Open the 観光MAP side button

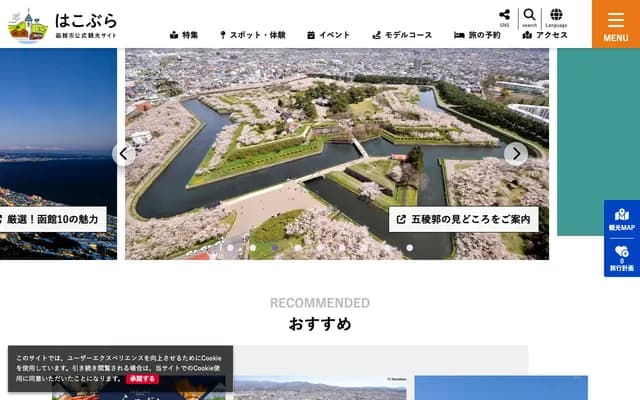(622, 219)
